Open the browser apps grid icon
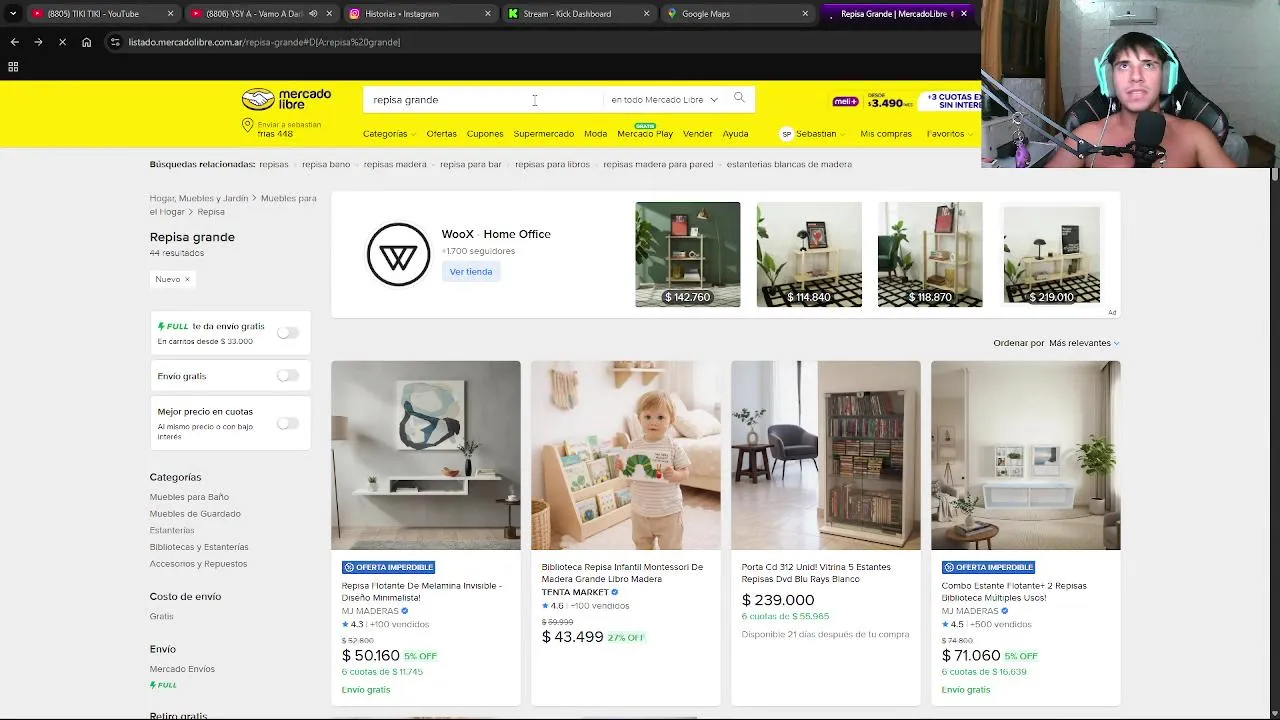Viewport: 1280px width, 720px height. (x=13, y=67)
